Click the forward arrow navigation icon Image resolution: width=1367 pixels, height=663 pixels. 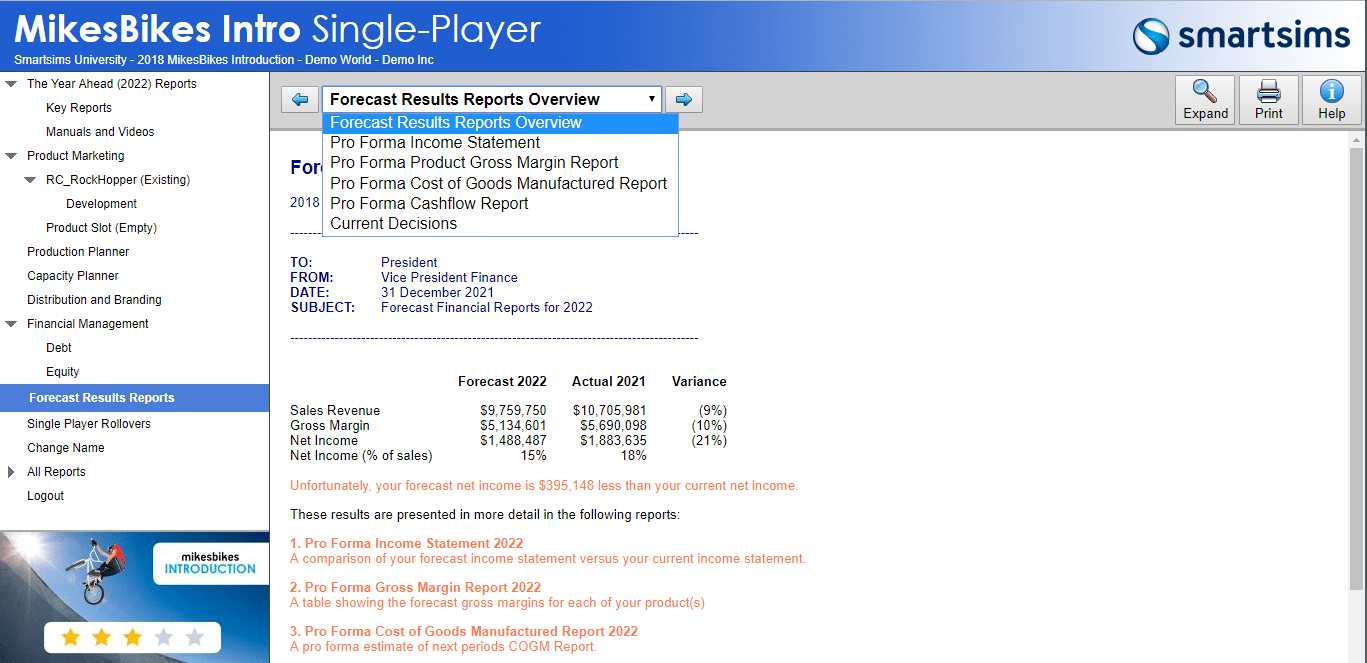click(x=684, y=100)
